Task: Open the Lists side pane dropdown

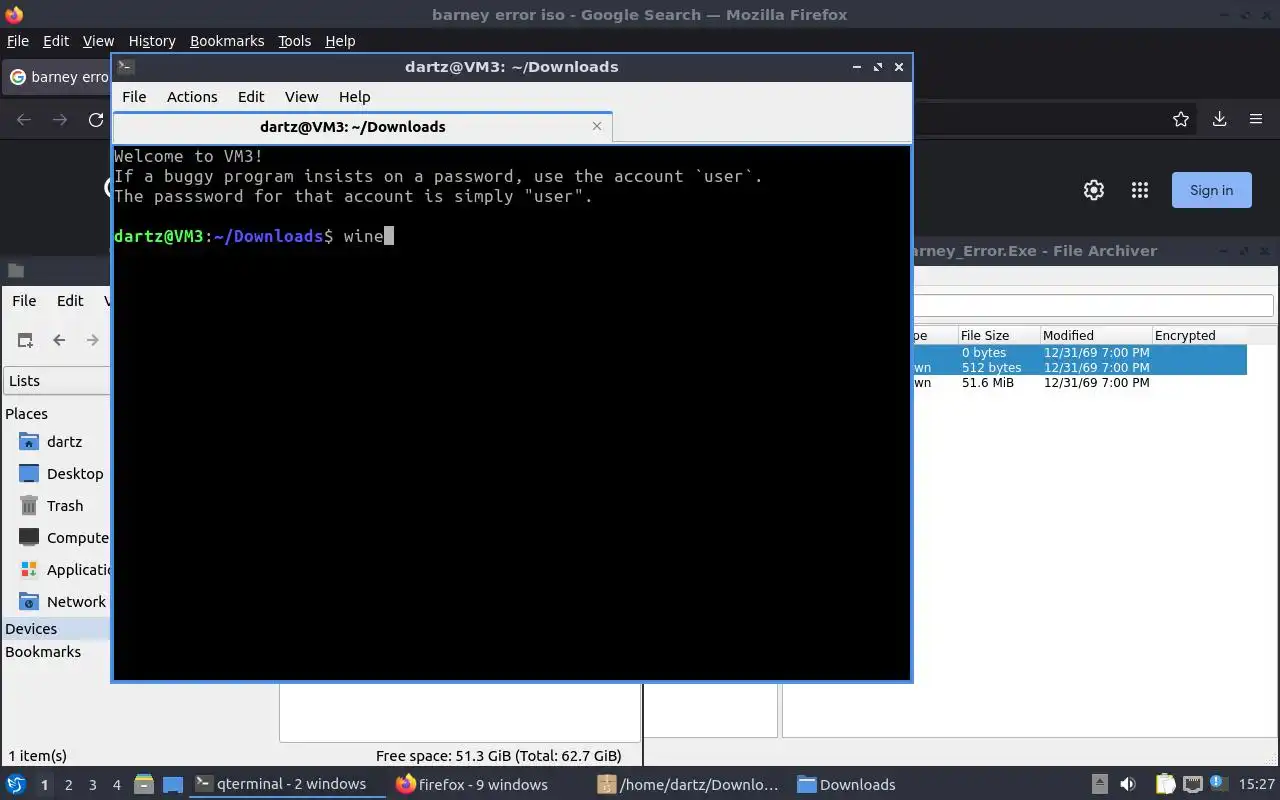Action: click(57, 381)
